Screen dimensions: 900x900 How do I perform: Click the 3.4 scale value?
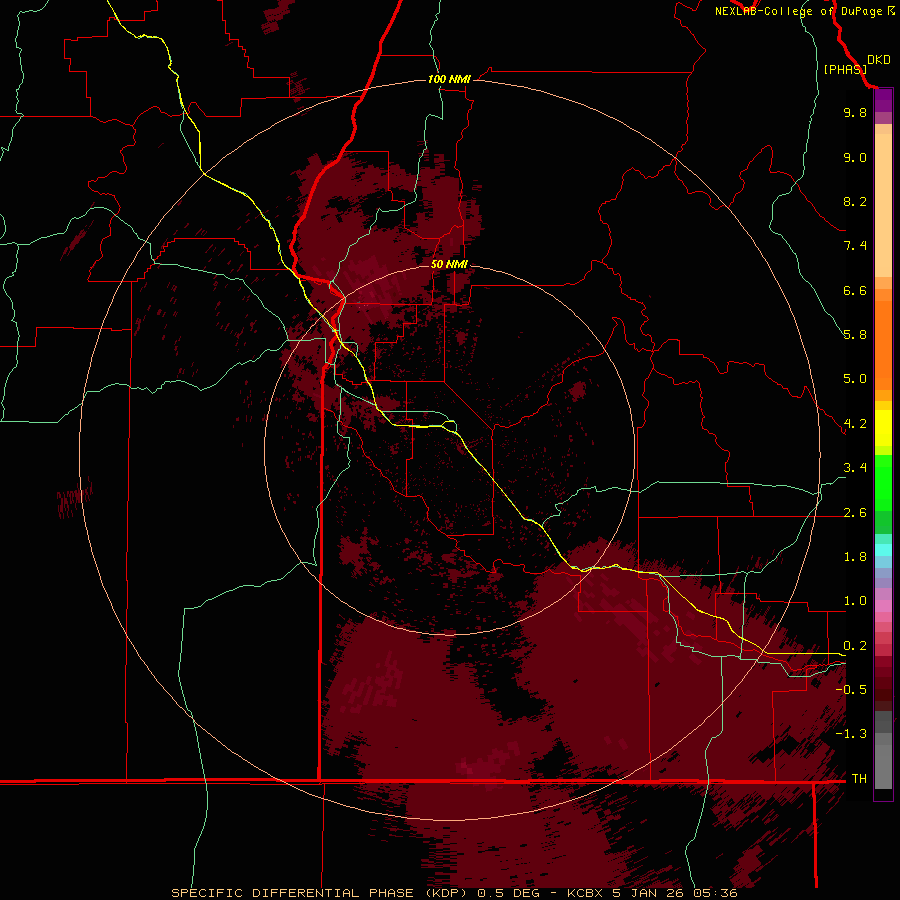pyautogui.click(x=855, y=468)
